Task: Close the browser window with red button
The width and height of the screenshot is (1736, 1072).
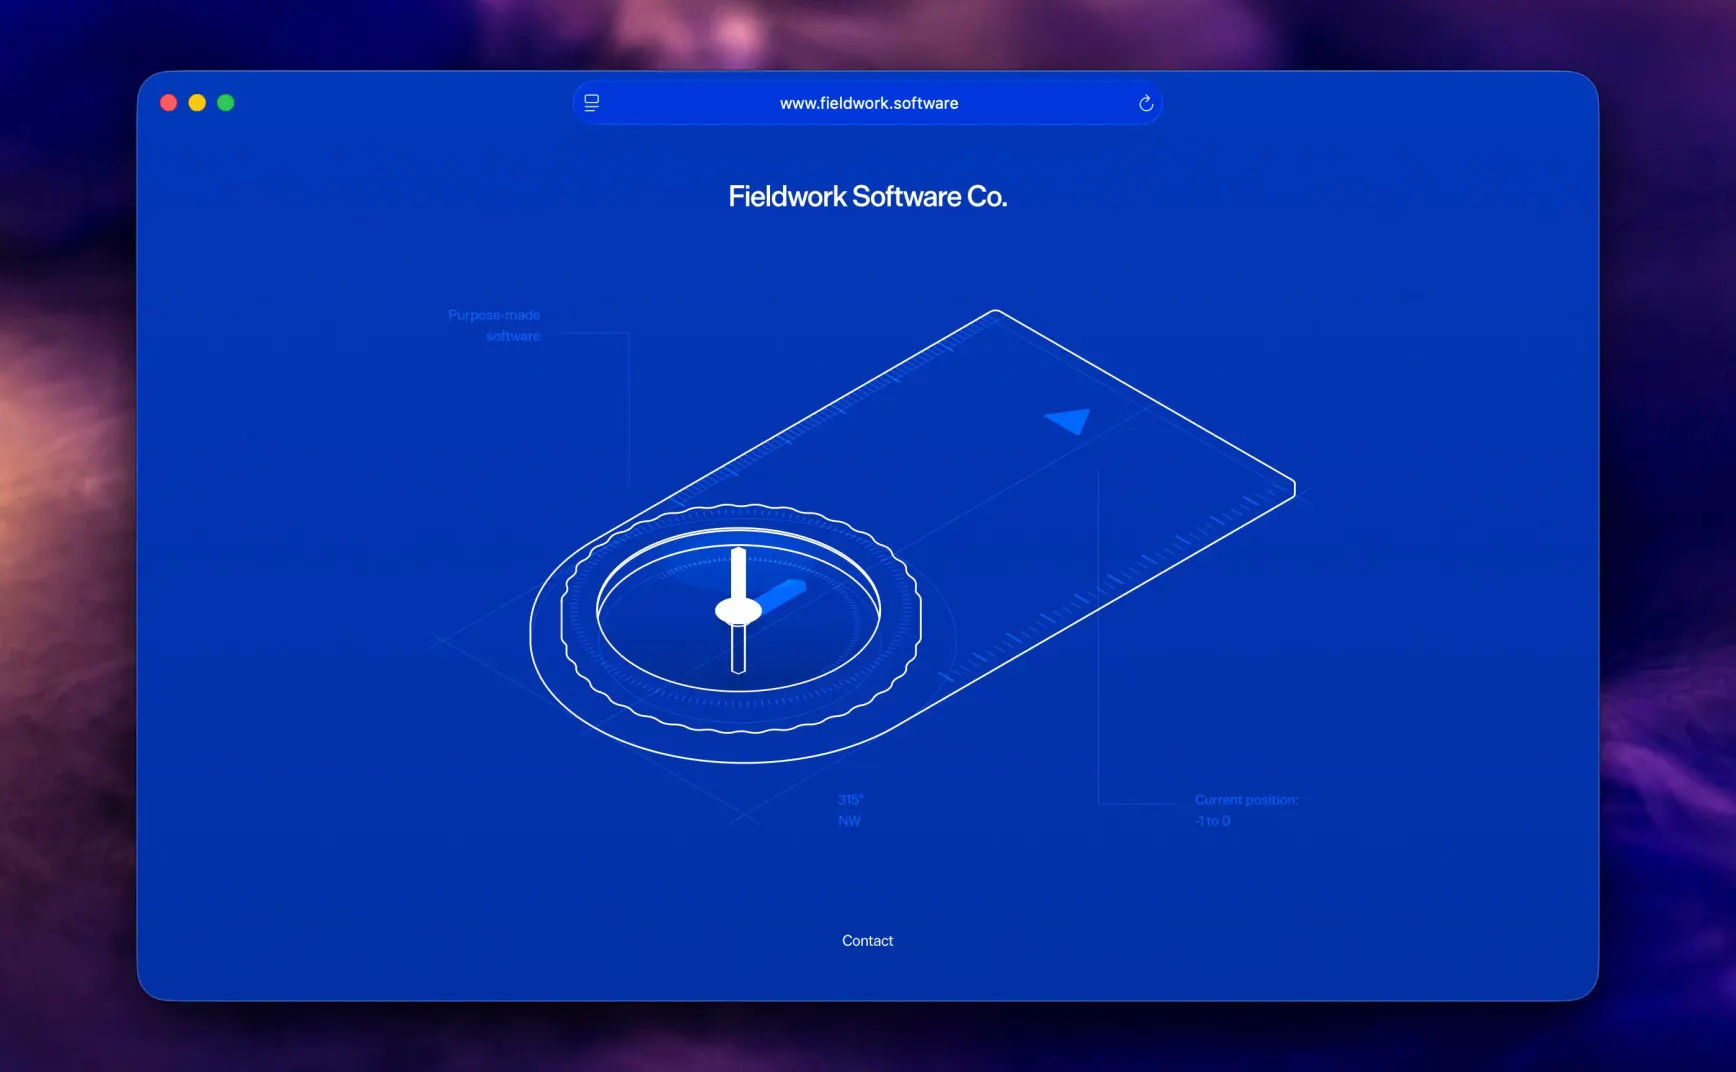Action: pyautogui.click(x=168, y=103)
